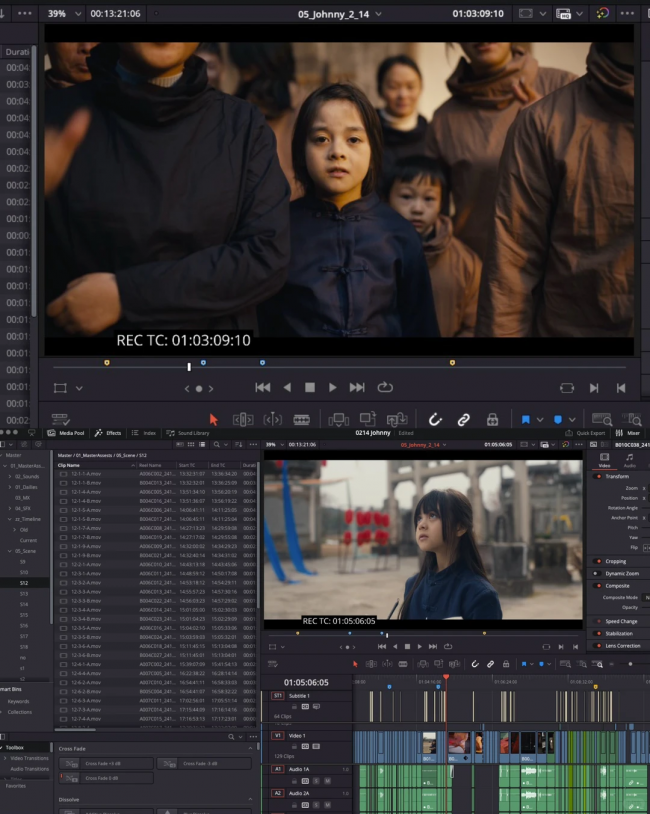Toggle the Position Lock padlock icon
Viewport: 650px width, 814px height.
tap(493, 420)
